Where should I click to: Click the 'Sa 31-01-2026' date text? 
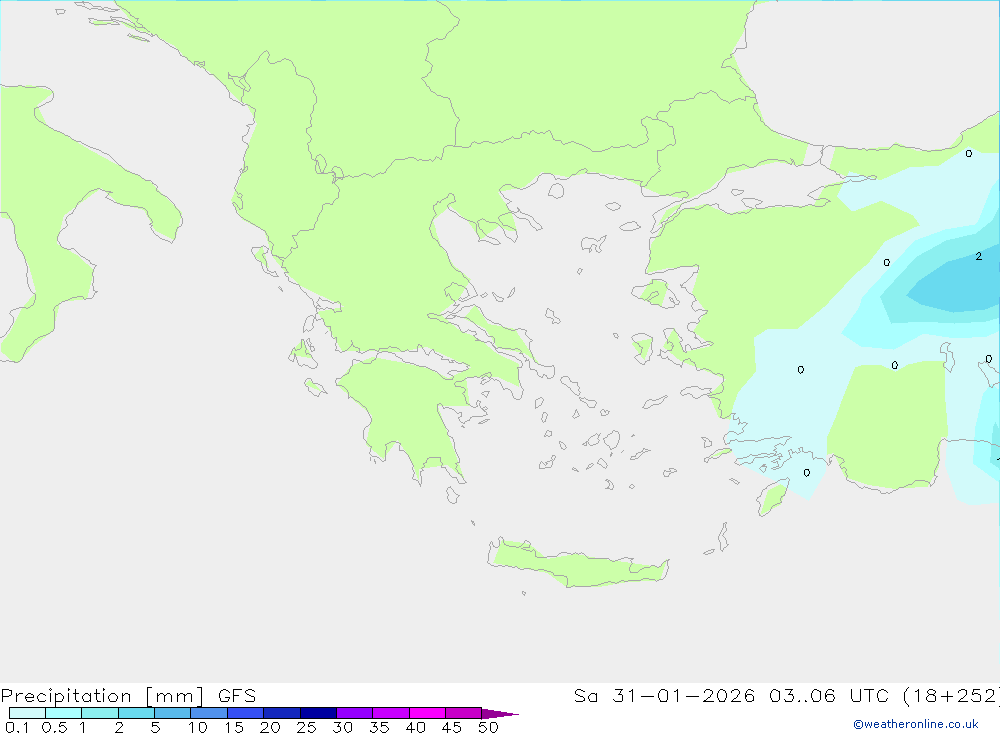point(665,695)
